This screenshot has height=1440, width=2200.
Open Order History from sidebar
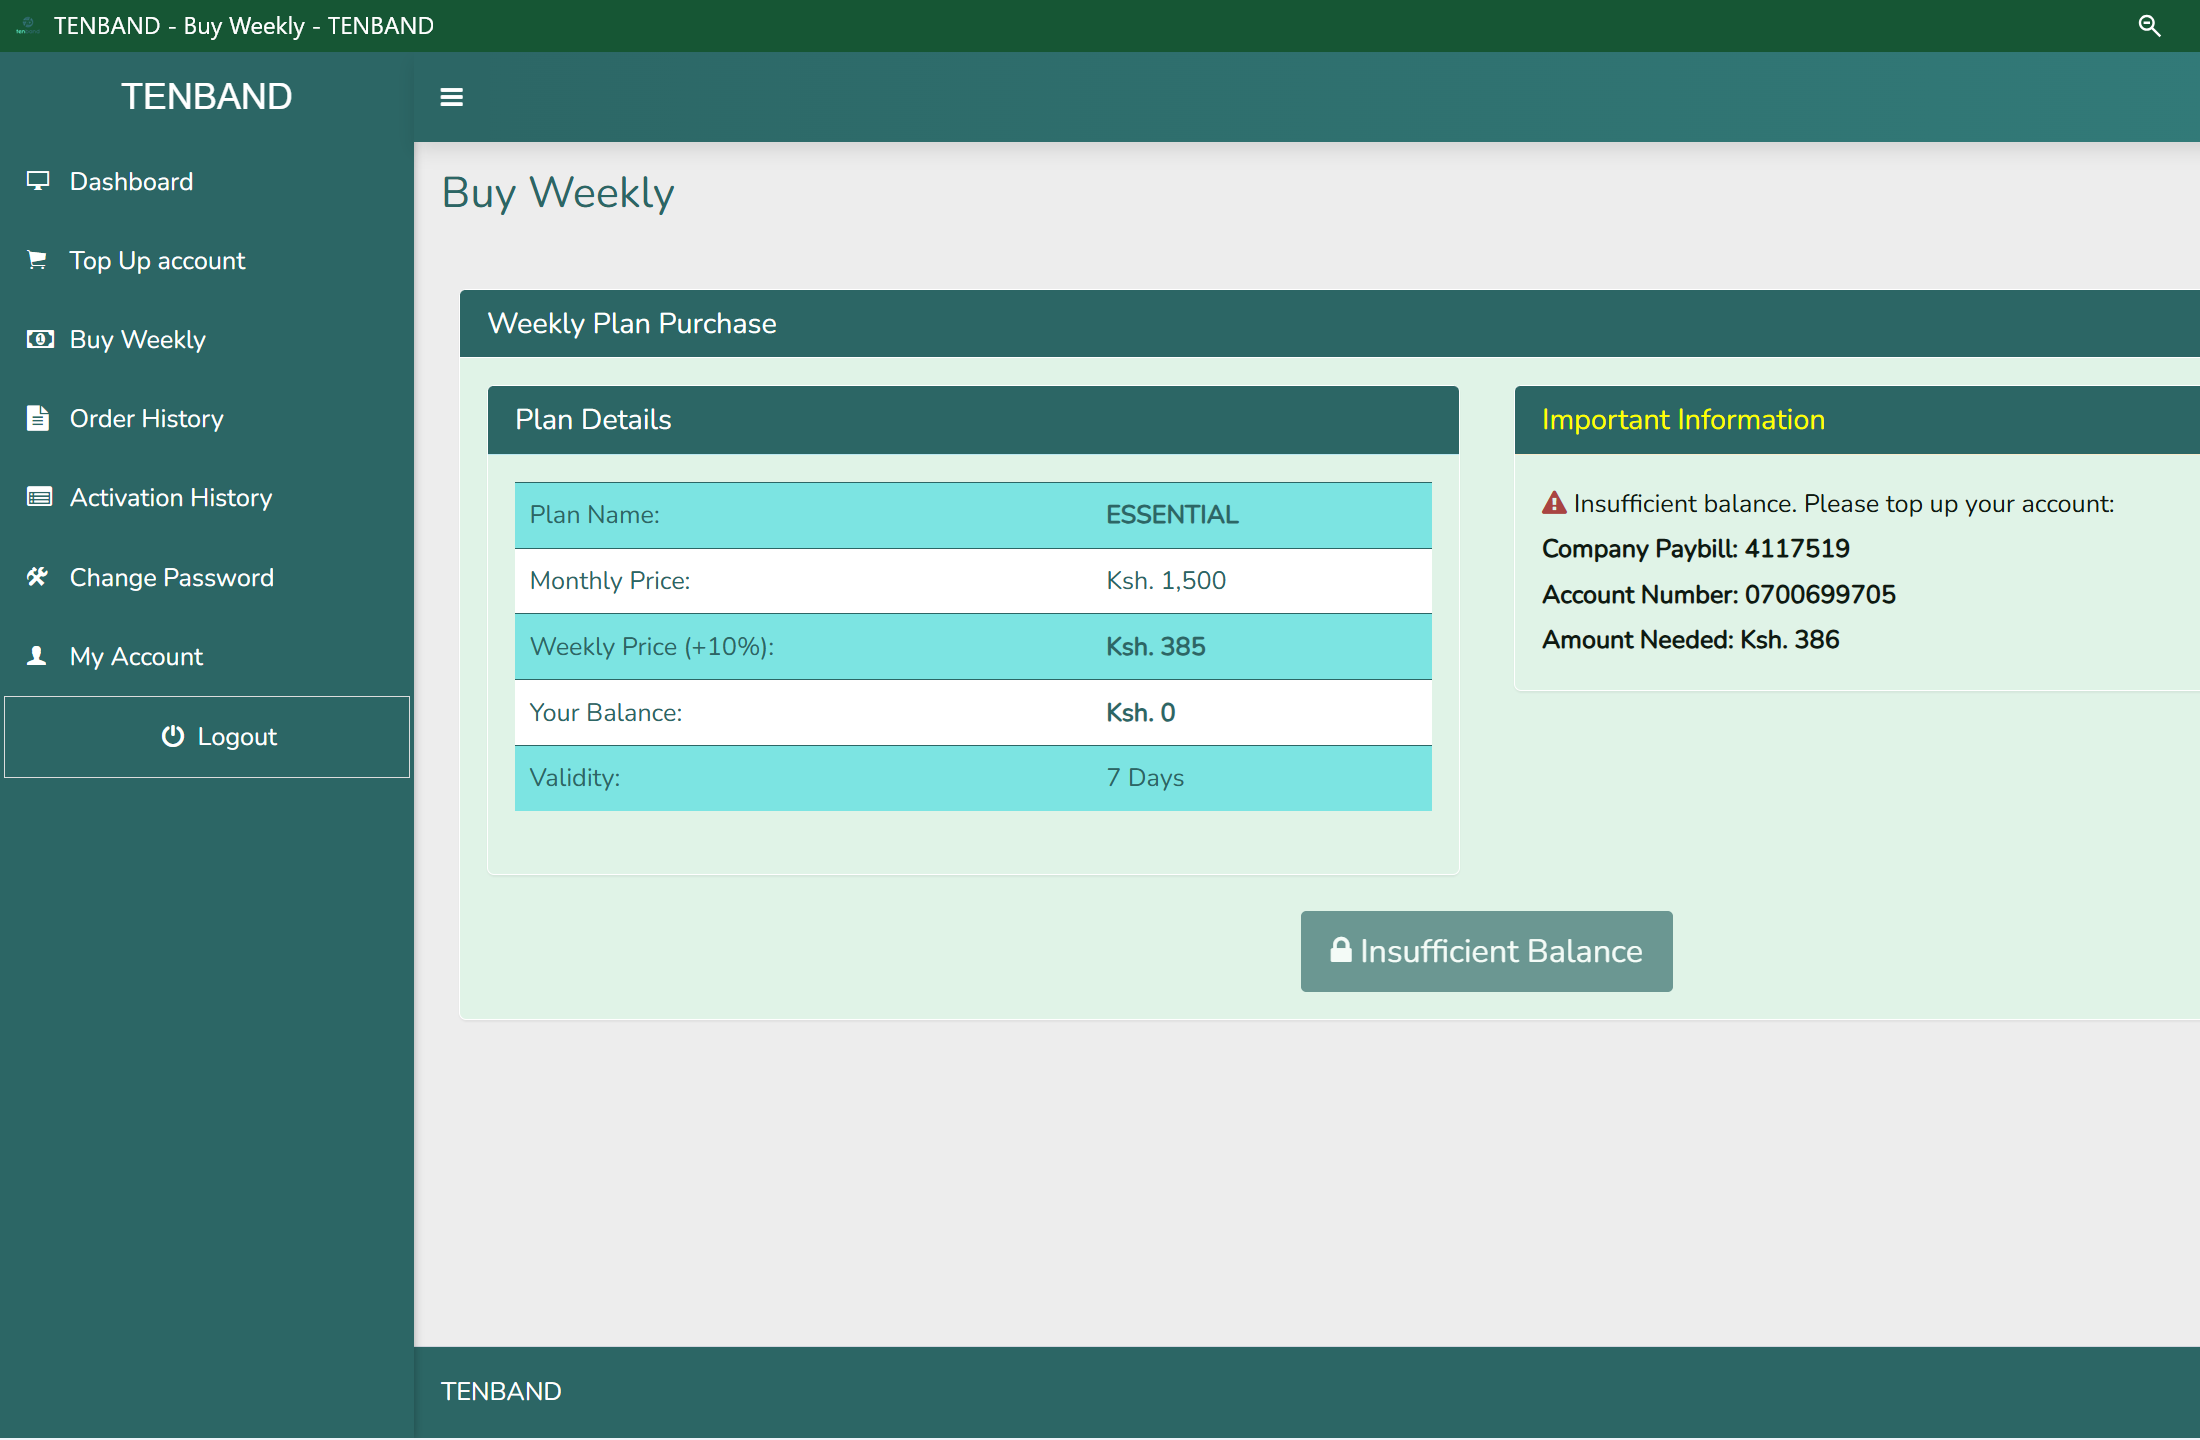click(146, 419)
